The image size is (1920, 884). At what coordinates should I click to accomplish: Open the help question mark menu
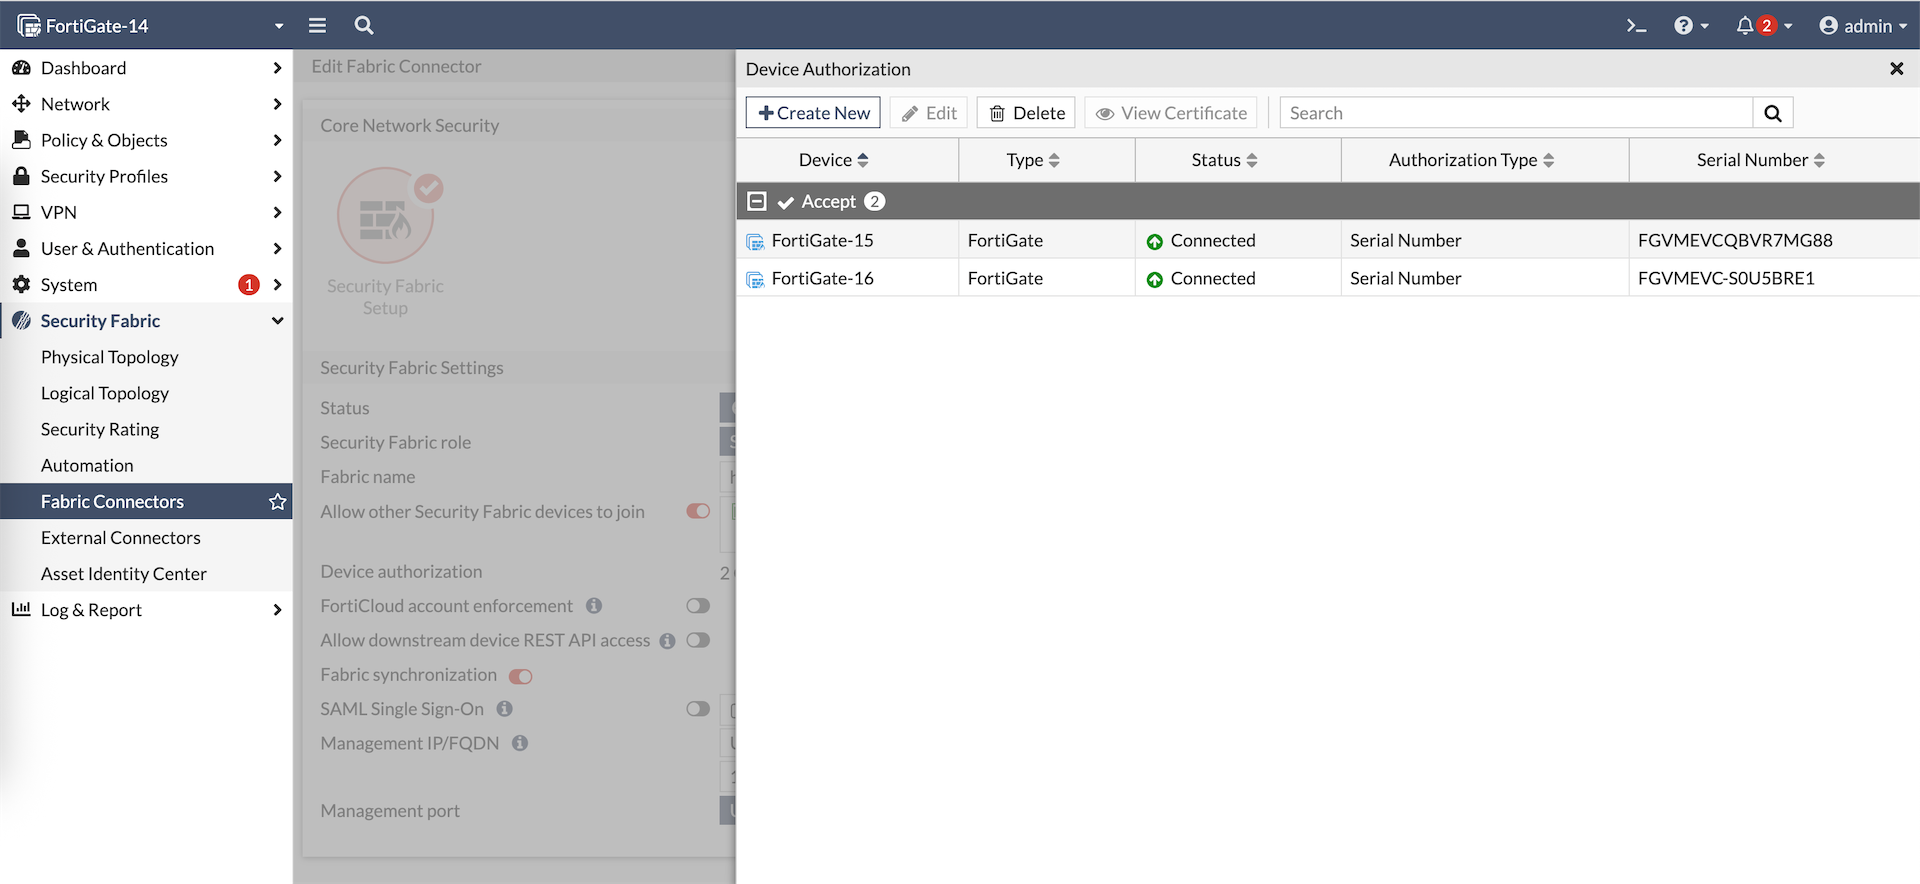[1684, 26]
